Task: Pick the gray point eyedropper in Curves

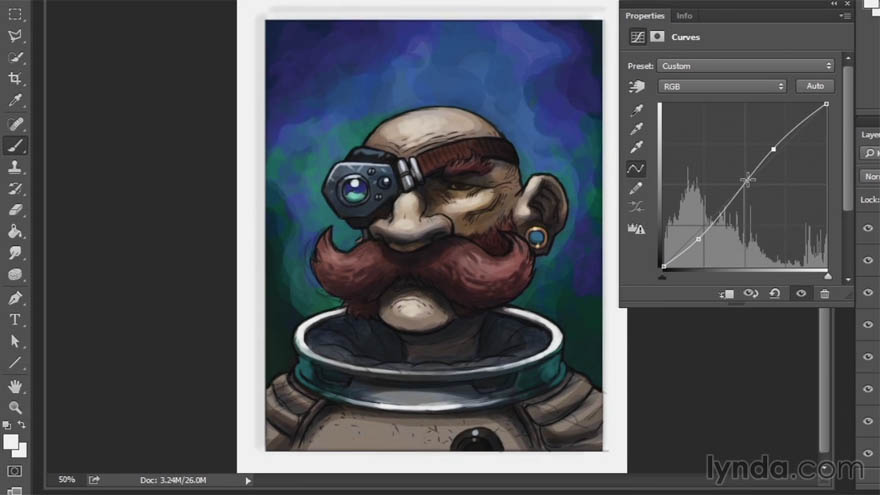Action: click(636, 129)
